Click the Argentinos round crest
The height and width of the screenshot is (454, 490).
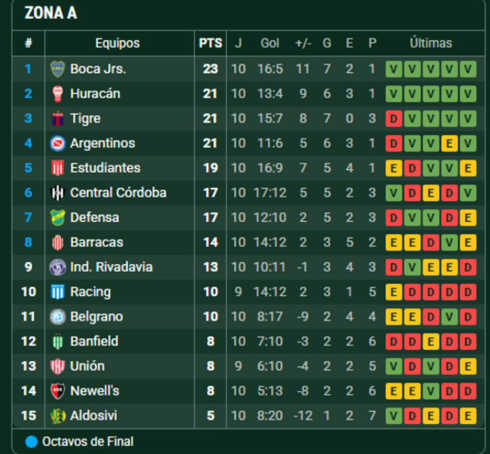pyautogui.click(x=57, y=143)
